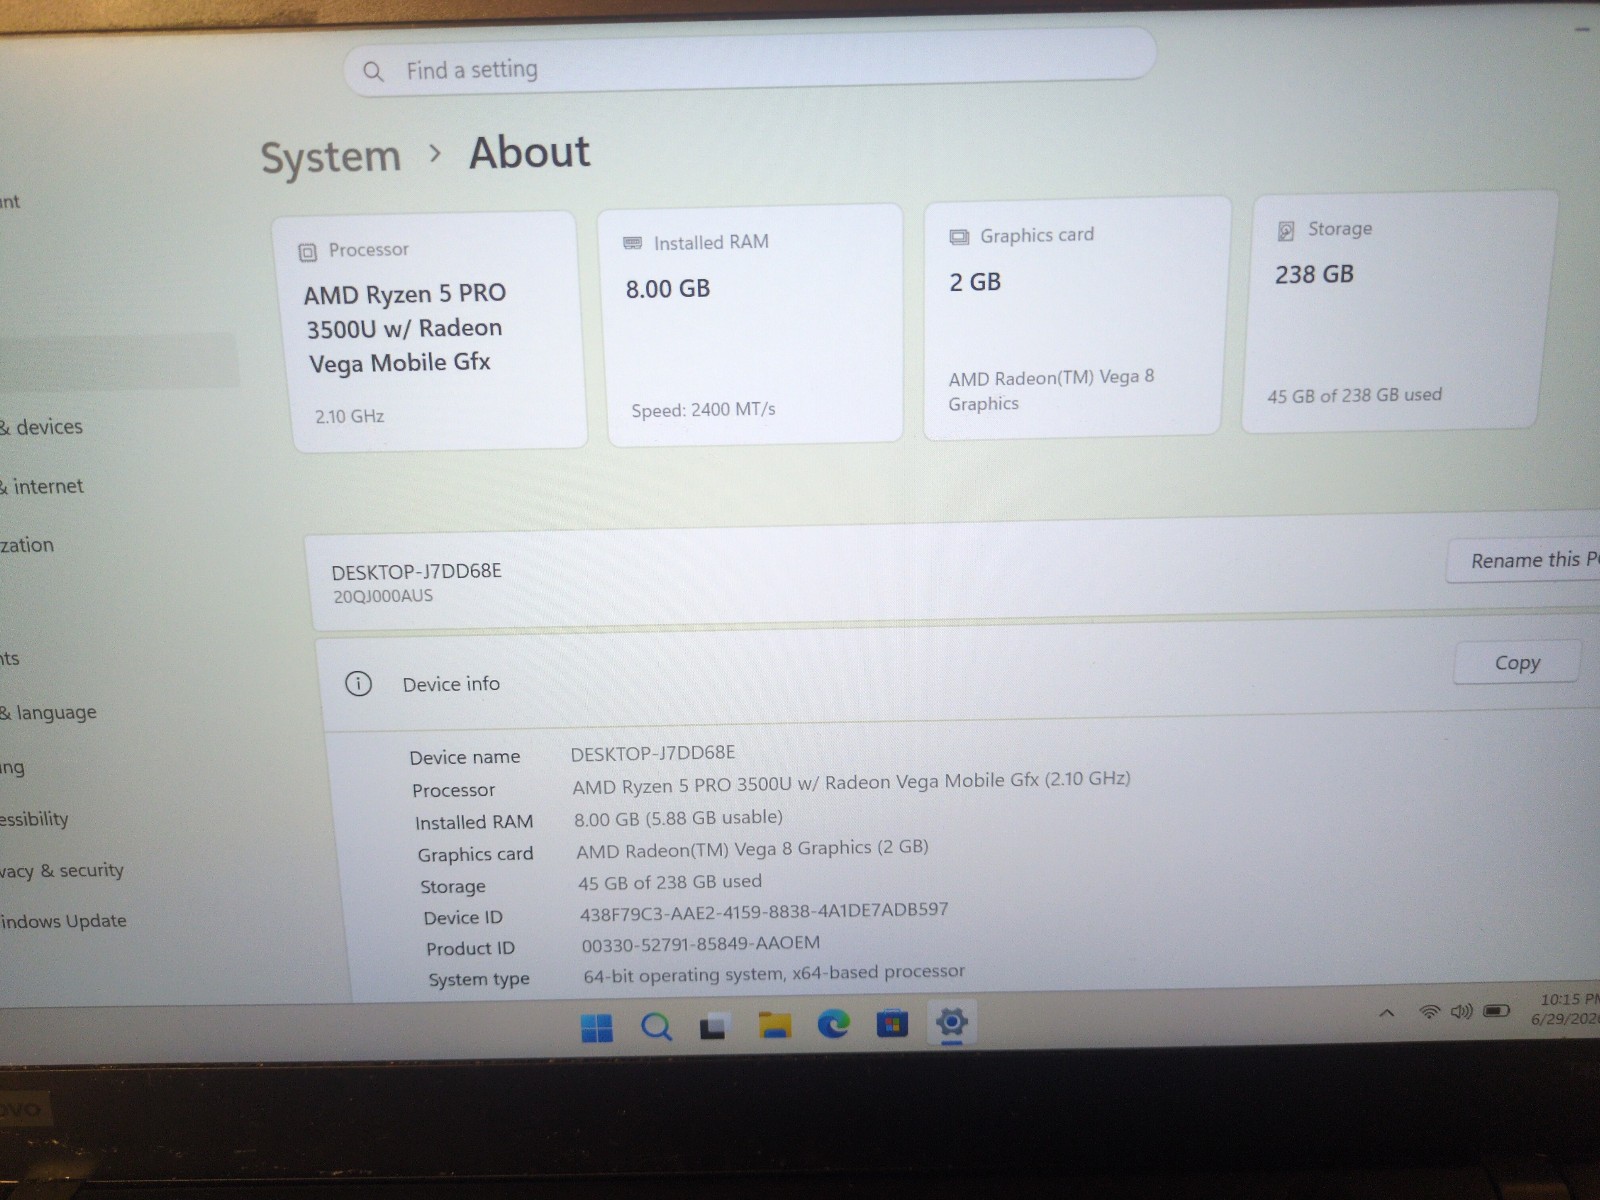Launch File Explorer from the taskbar
The height and width of the screenshot is (1200, 1600).
point(774,1025)
